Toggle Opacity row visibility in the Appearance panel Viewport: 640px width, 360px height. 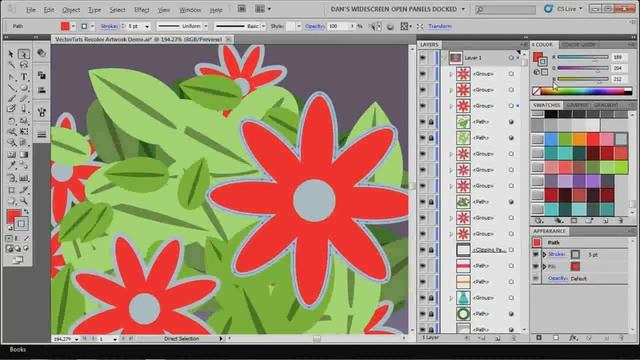536,278
